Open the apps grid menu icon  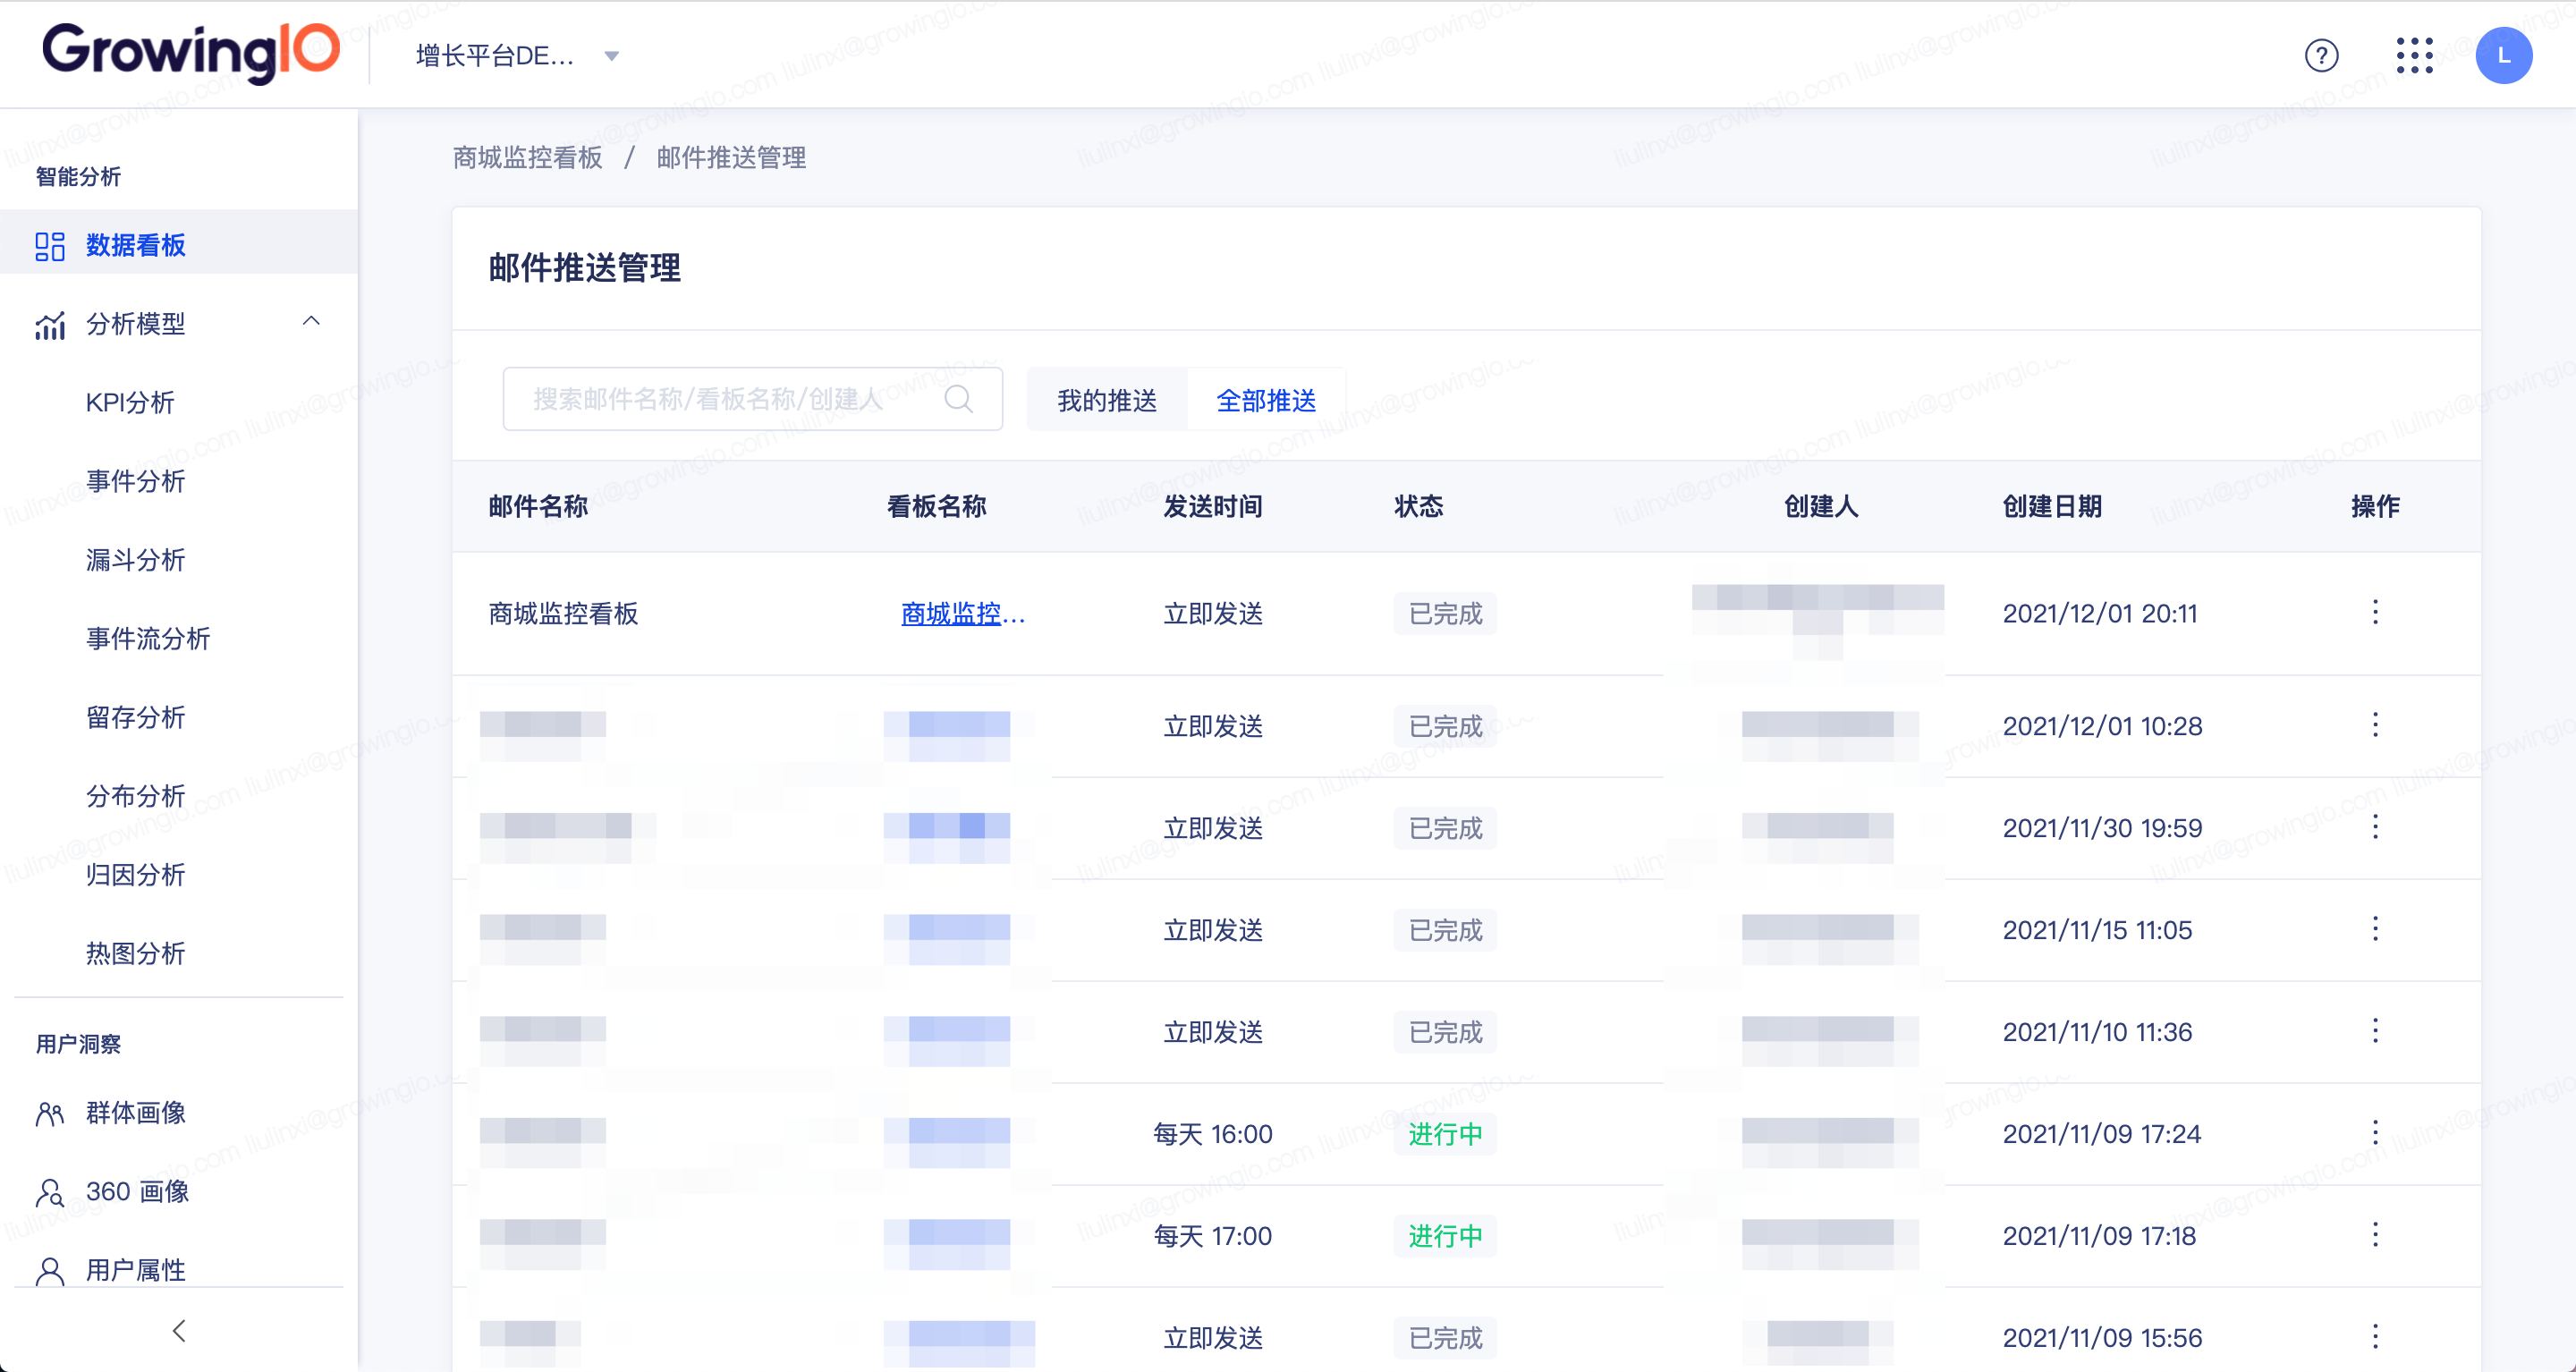point(2414,56)
